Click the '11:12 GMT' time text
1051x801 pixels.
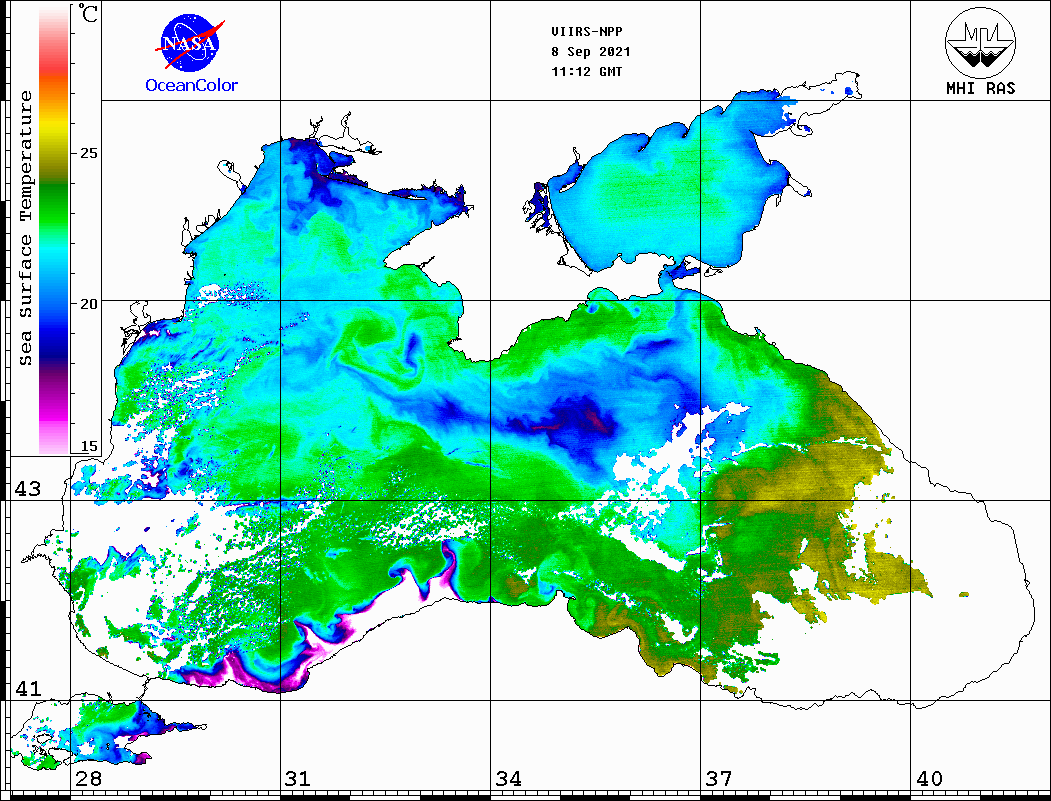pyautogui.click(x=586, y=72)
